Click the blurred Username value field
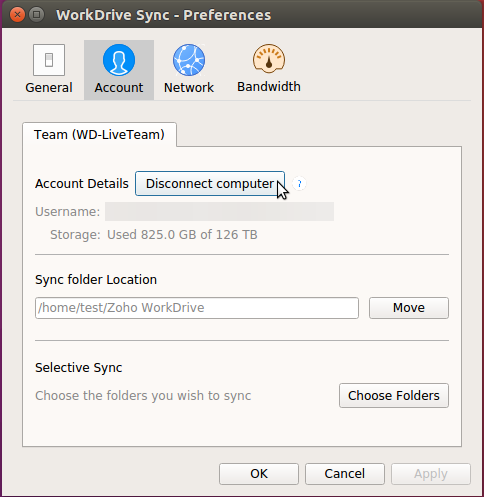Screen dimensions: 484x497 pyautogui.click(x=219, y=211)
